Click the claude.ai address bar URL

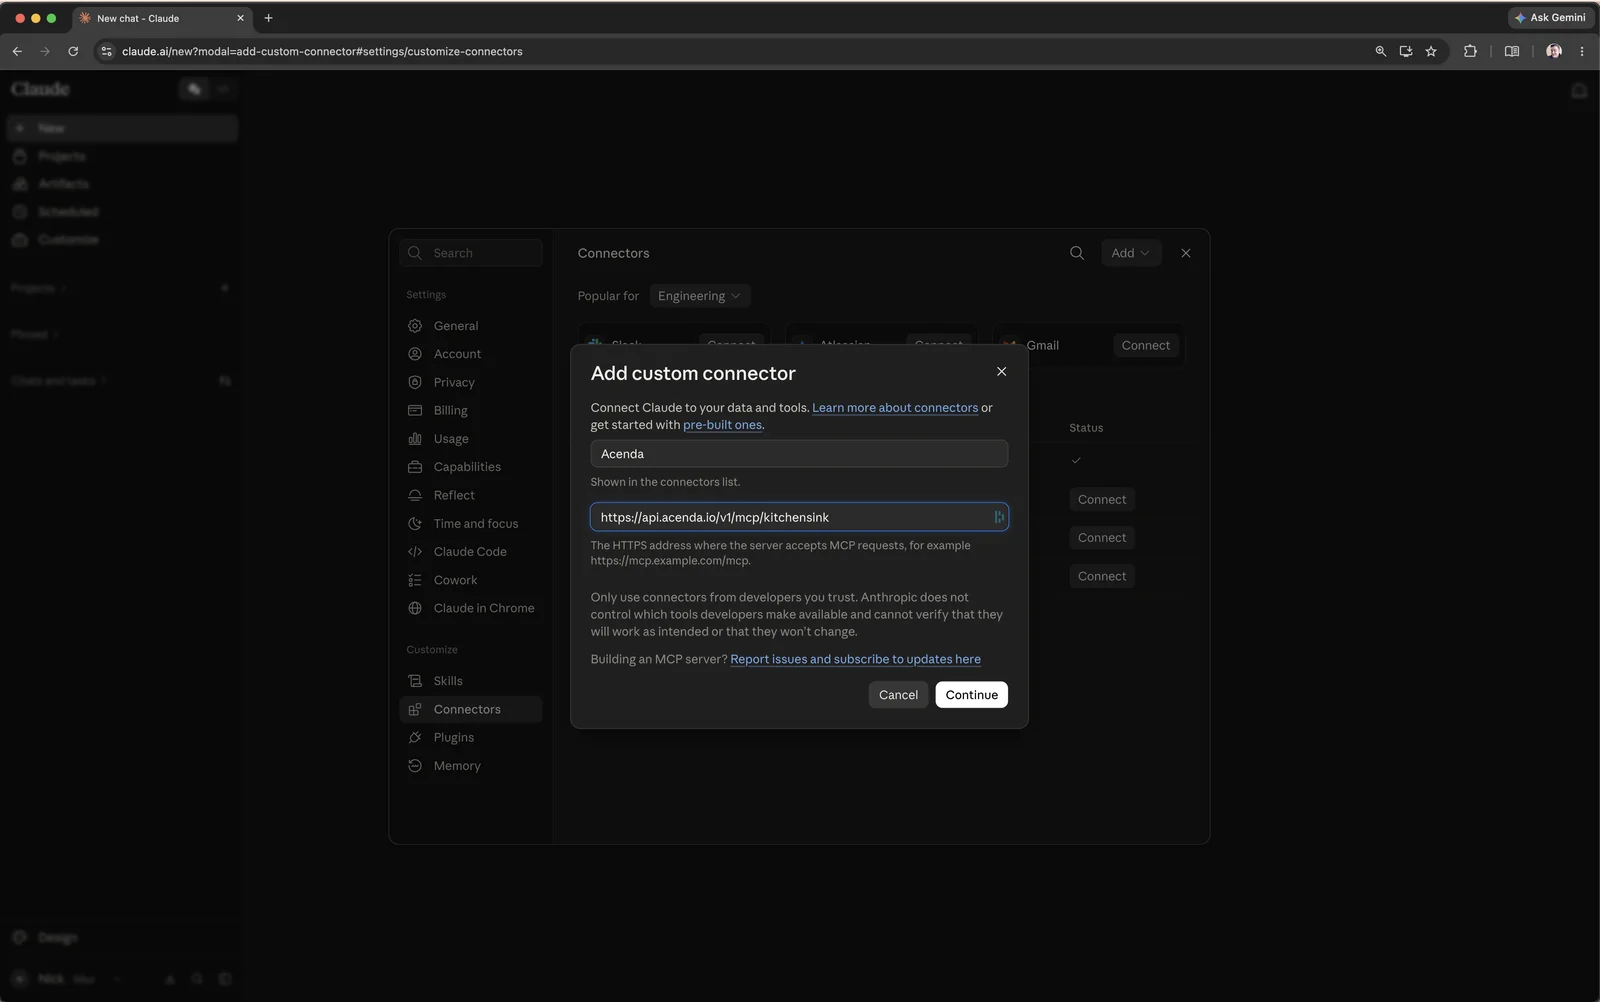click(x=322, y=51)
